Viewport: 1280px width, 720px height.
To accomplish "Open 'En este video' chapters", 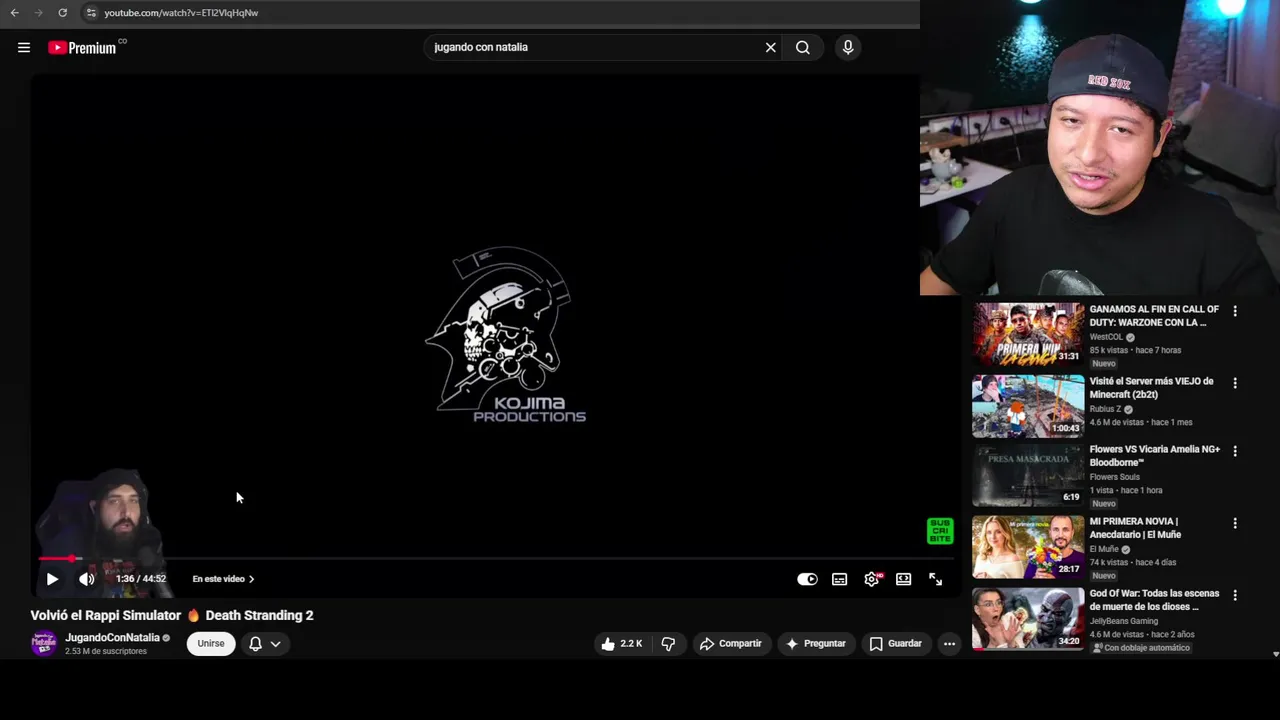I will pos(223,579).
